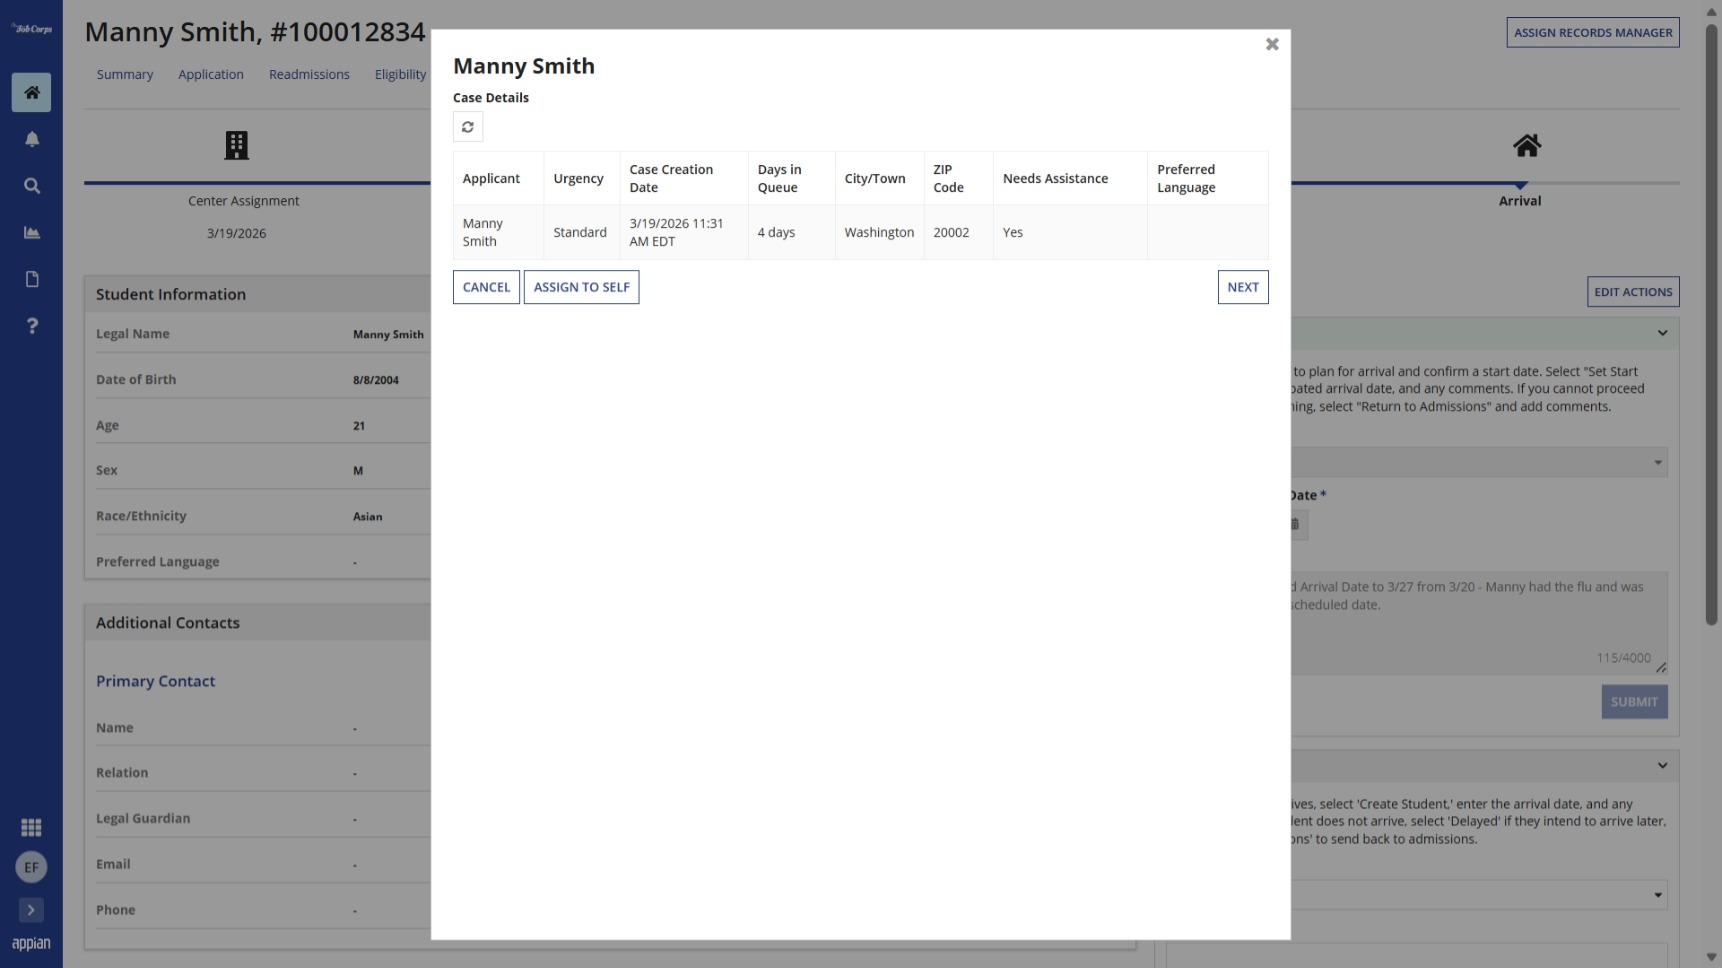Screen dimensions: 1722x968
Task: Open the apps grid navigation icon
Action: coord(31,828)
